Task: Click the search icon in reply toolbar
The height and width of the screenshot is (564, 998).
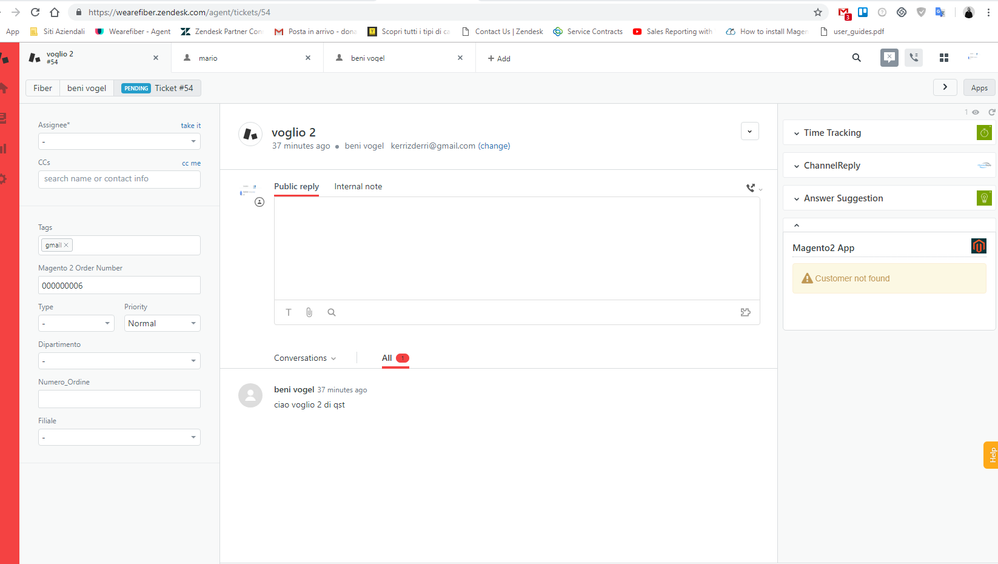Action: 331,312
